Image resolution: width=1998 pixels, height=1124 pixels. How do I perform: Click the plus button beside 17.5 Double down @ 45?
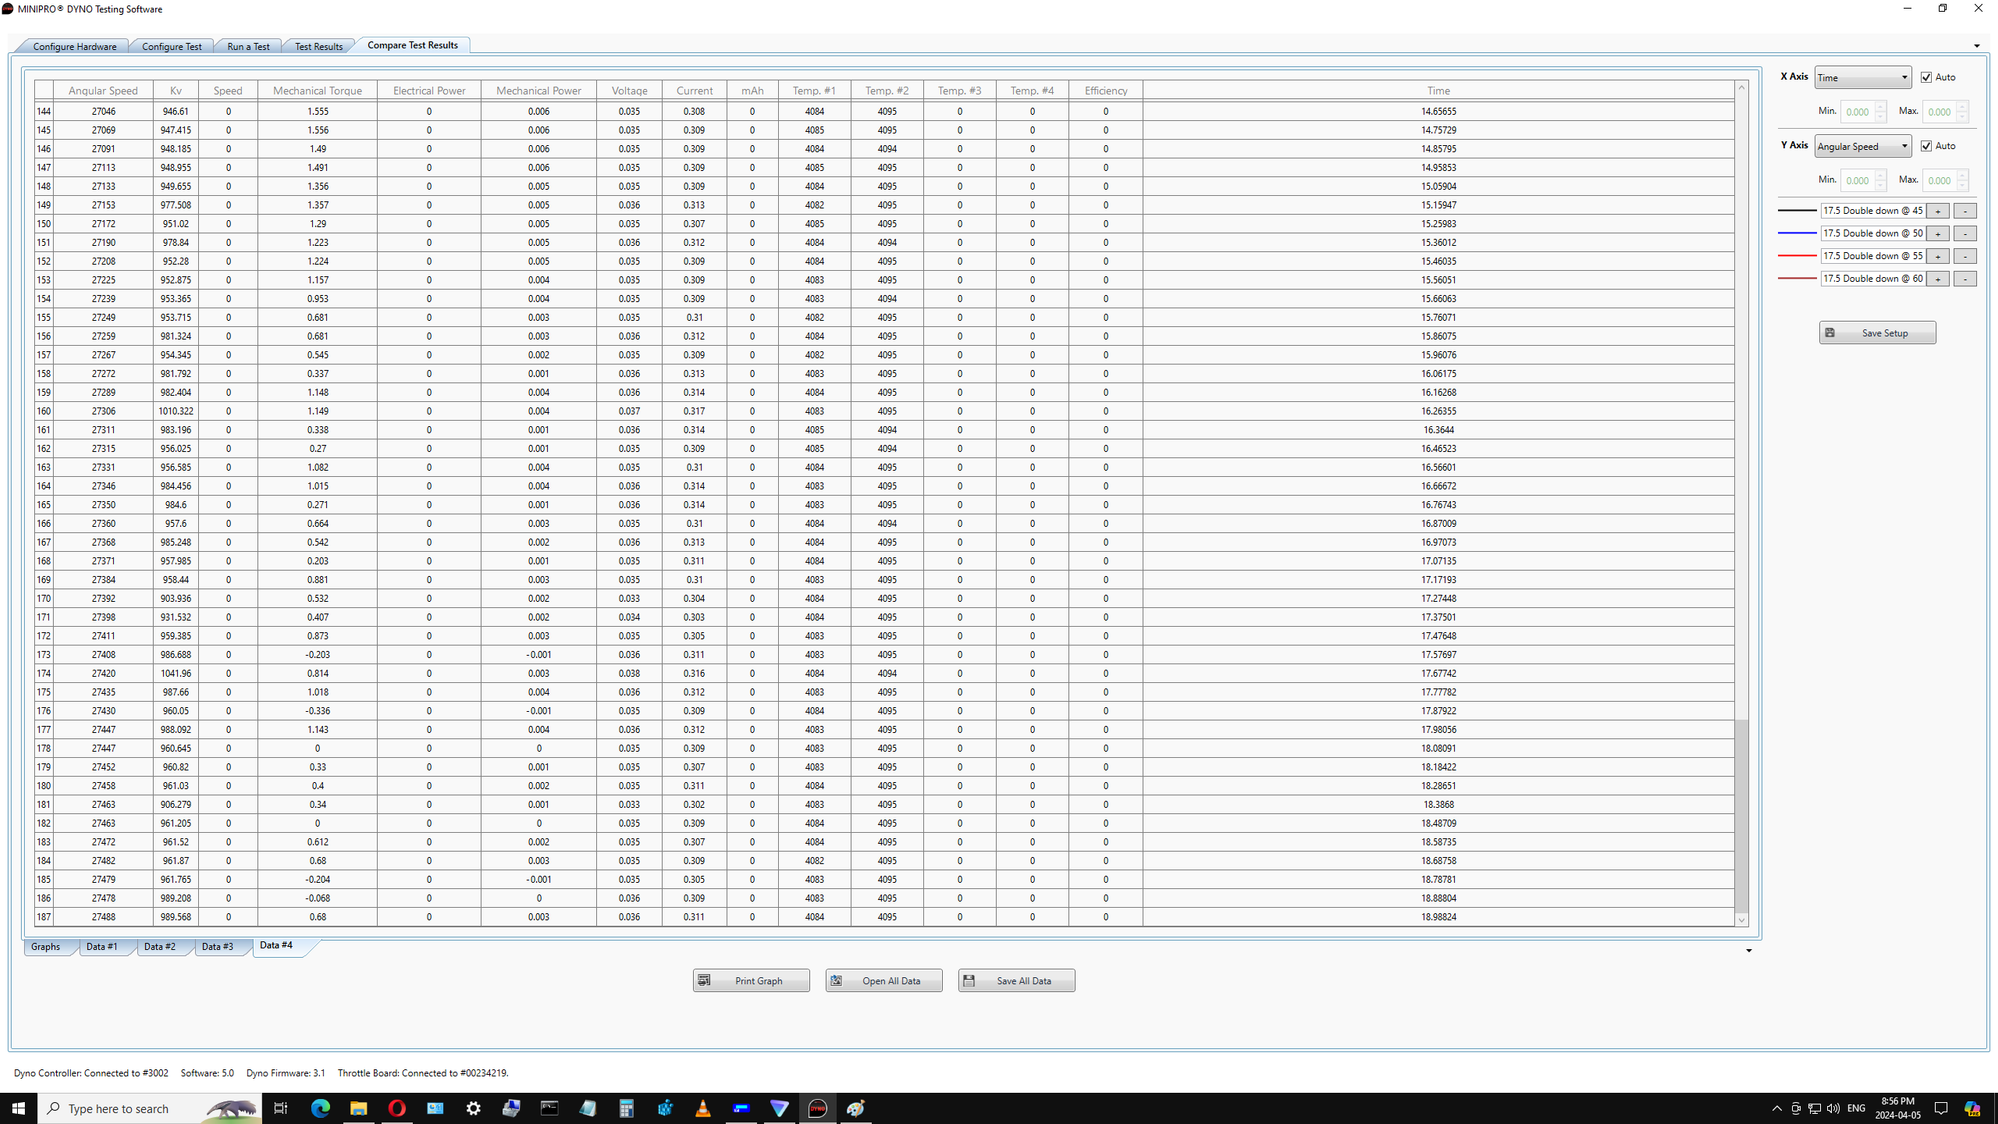pos(1939,211)
